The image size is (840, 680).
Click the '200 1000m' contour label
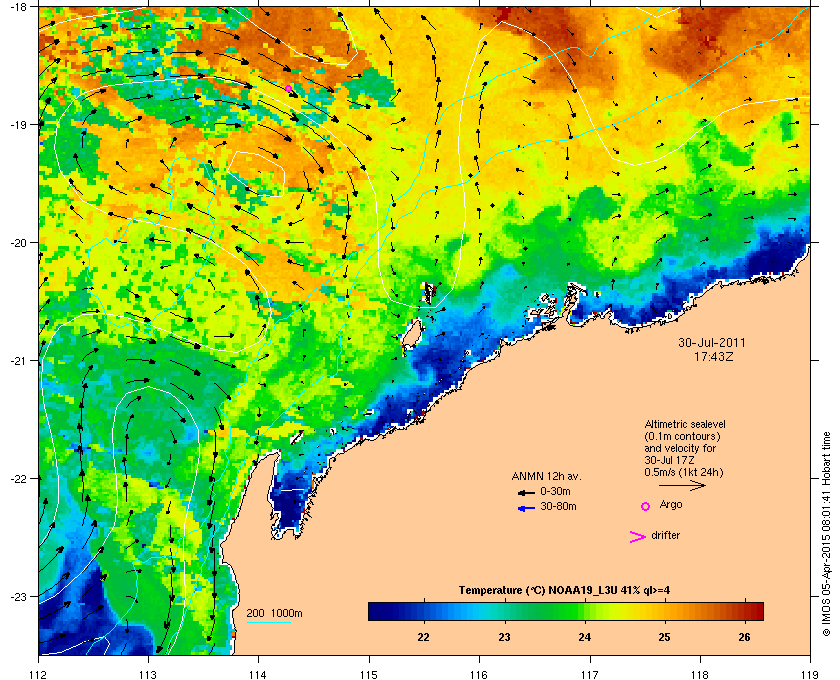[274, 614]
